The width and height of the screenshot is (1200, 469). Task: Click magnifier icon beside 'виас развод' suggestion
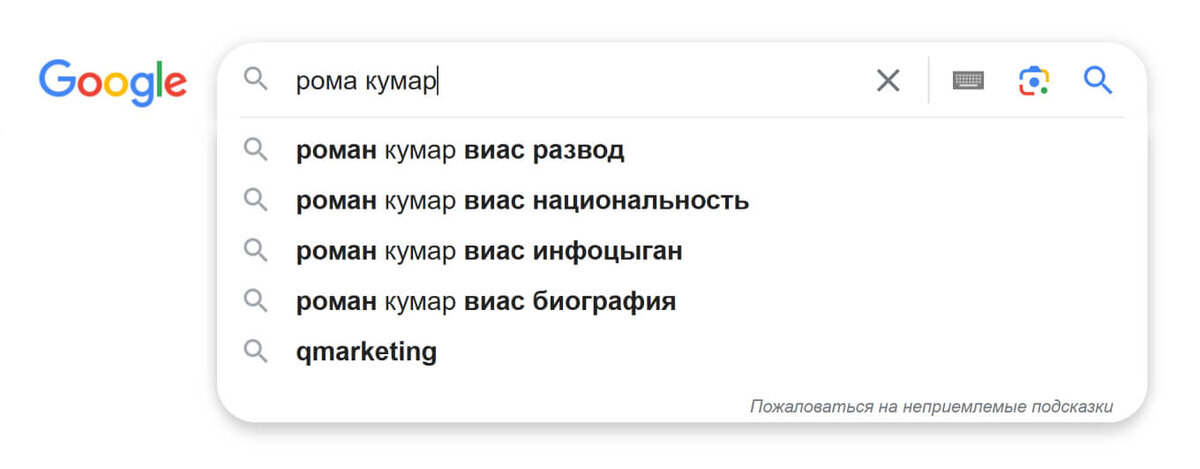[256, 150]
